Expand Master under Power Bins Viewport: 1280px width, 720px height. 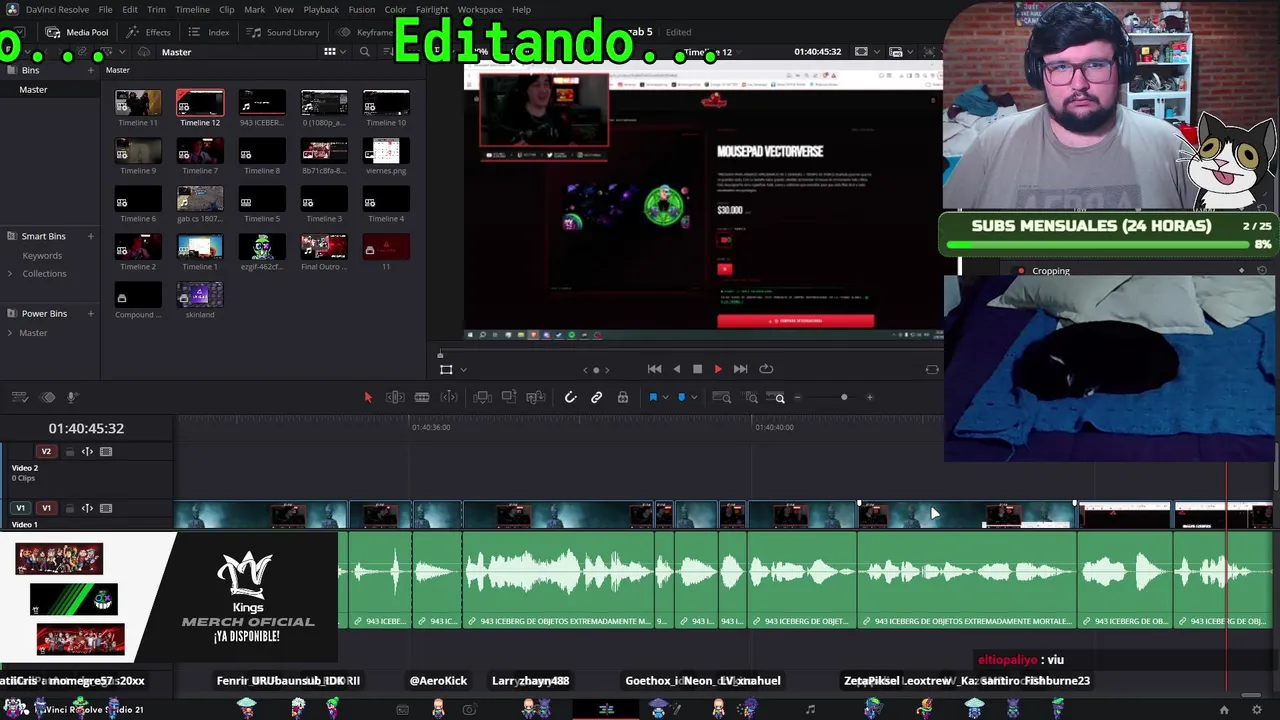(10, 333)
